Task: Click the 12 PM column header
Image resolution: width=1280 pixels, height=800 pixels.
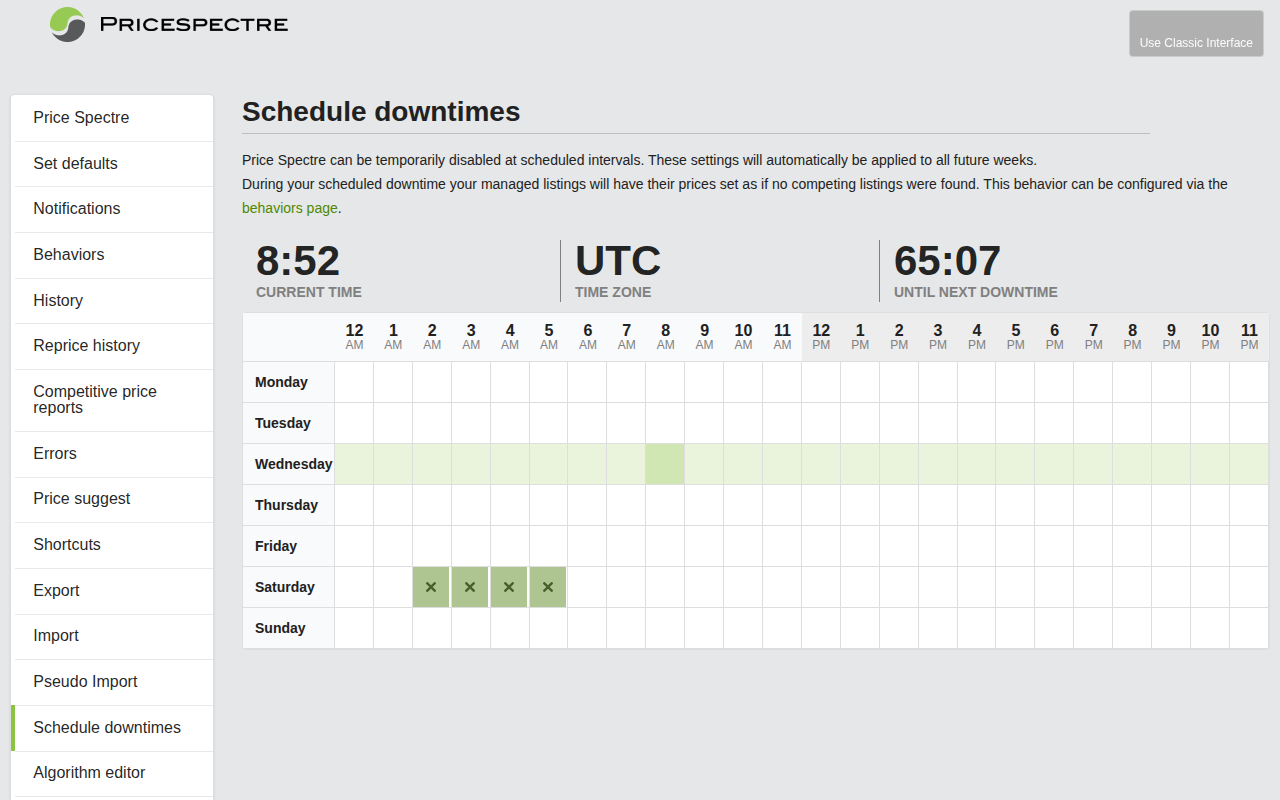Action: tap(820, 336)
